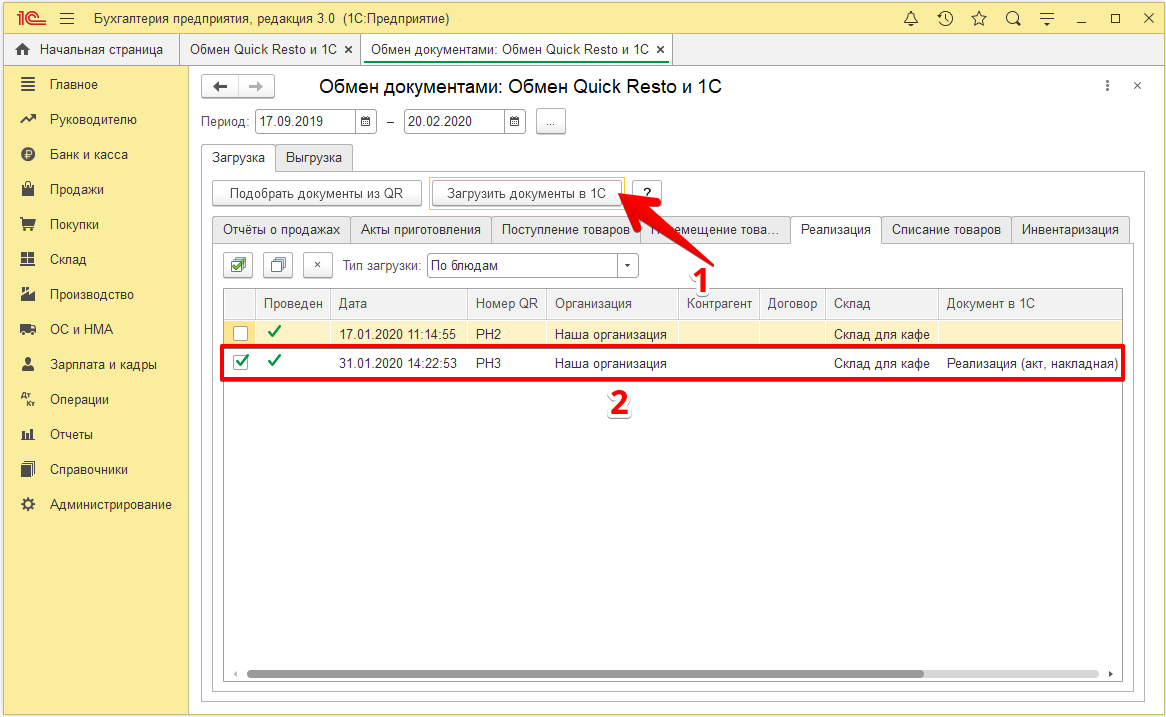
Task: Open favorites star icon
Action: (x=979, y=19)
